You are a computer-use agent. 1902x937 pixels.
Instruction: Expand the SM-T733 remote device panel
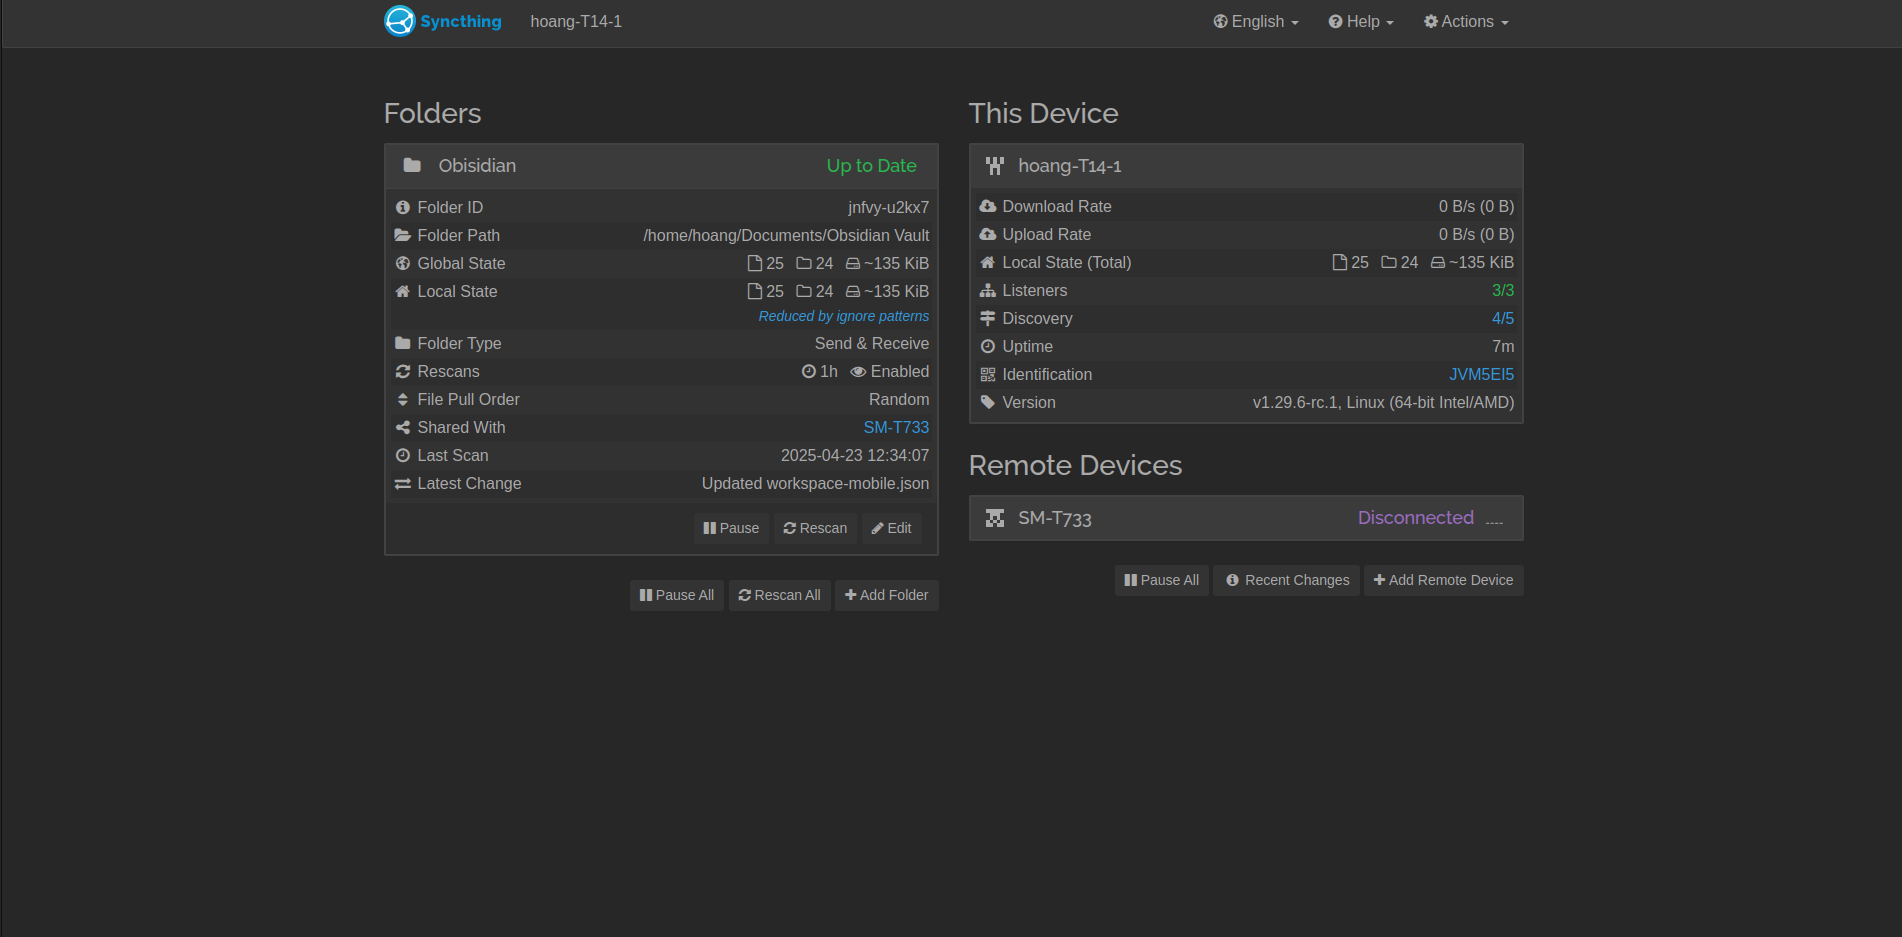pos(1246,518)
